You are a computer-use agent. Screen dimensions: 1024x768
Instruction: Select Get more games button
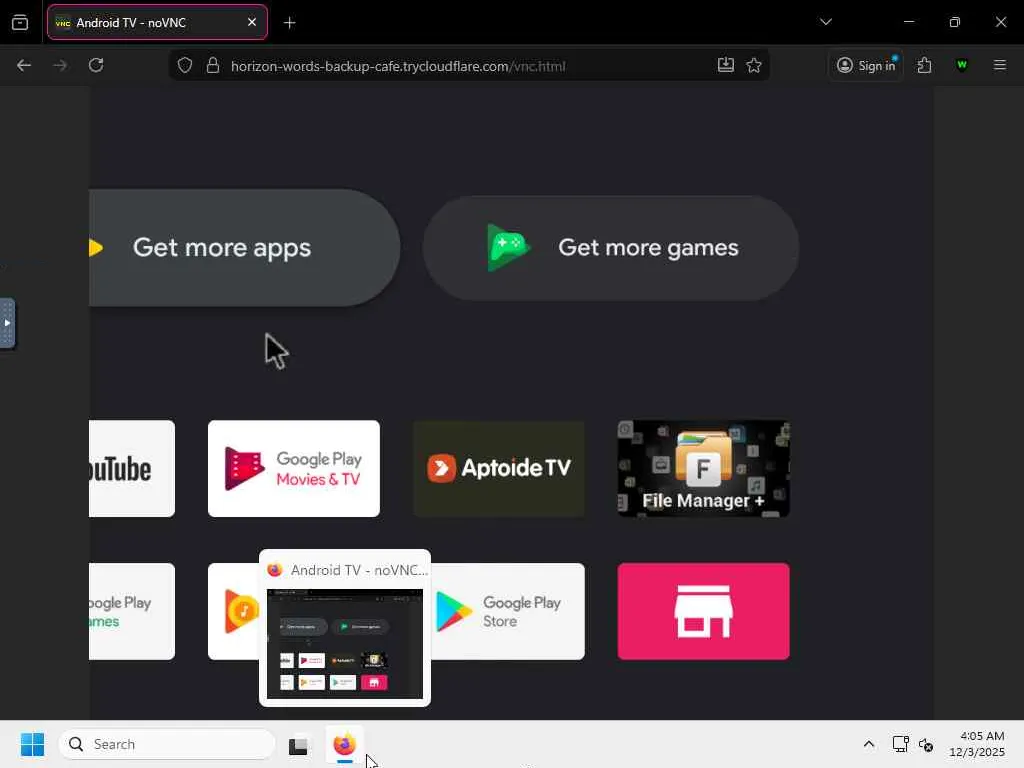(x=611, y=248)
